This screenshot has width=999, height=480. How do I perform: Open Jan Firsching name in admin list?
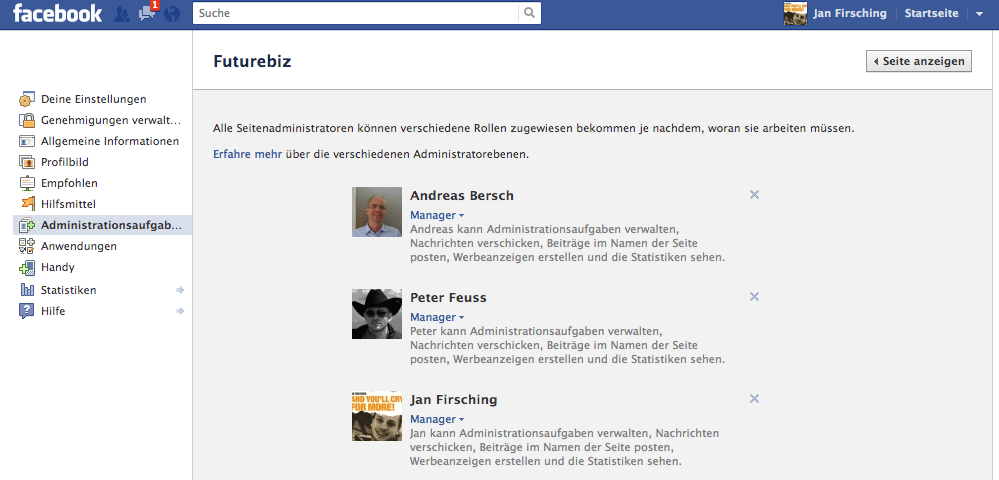coord(454,400)
